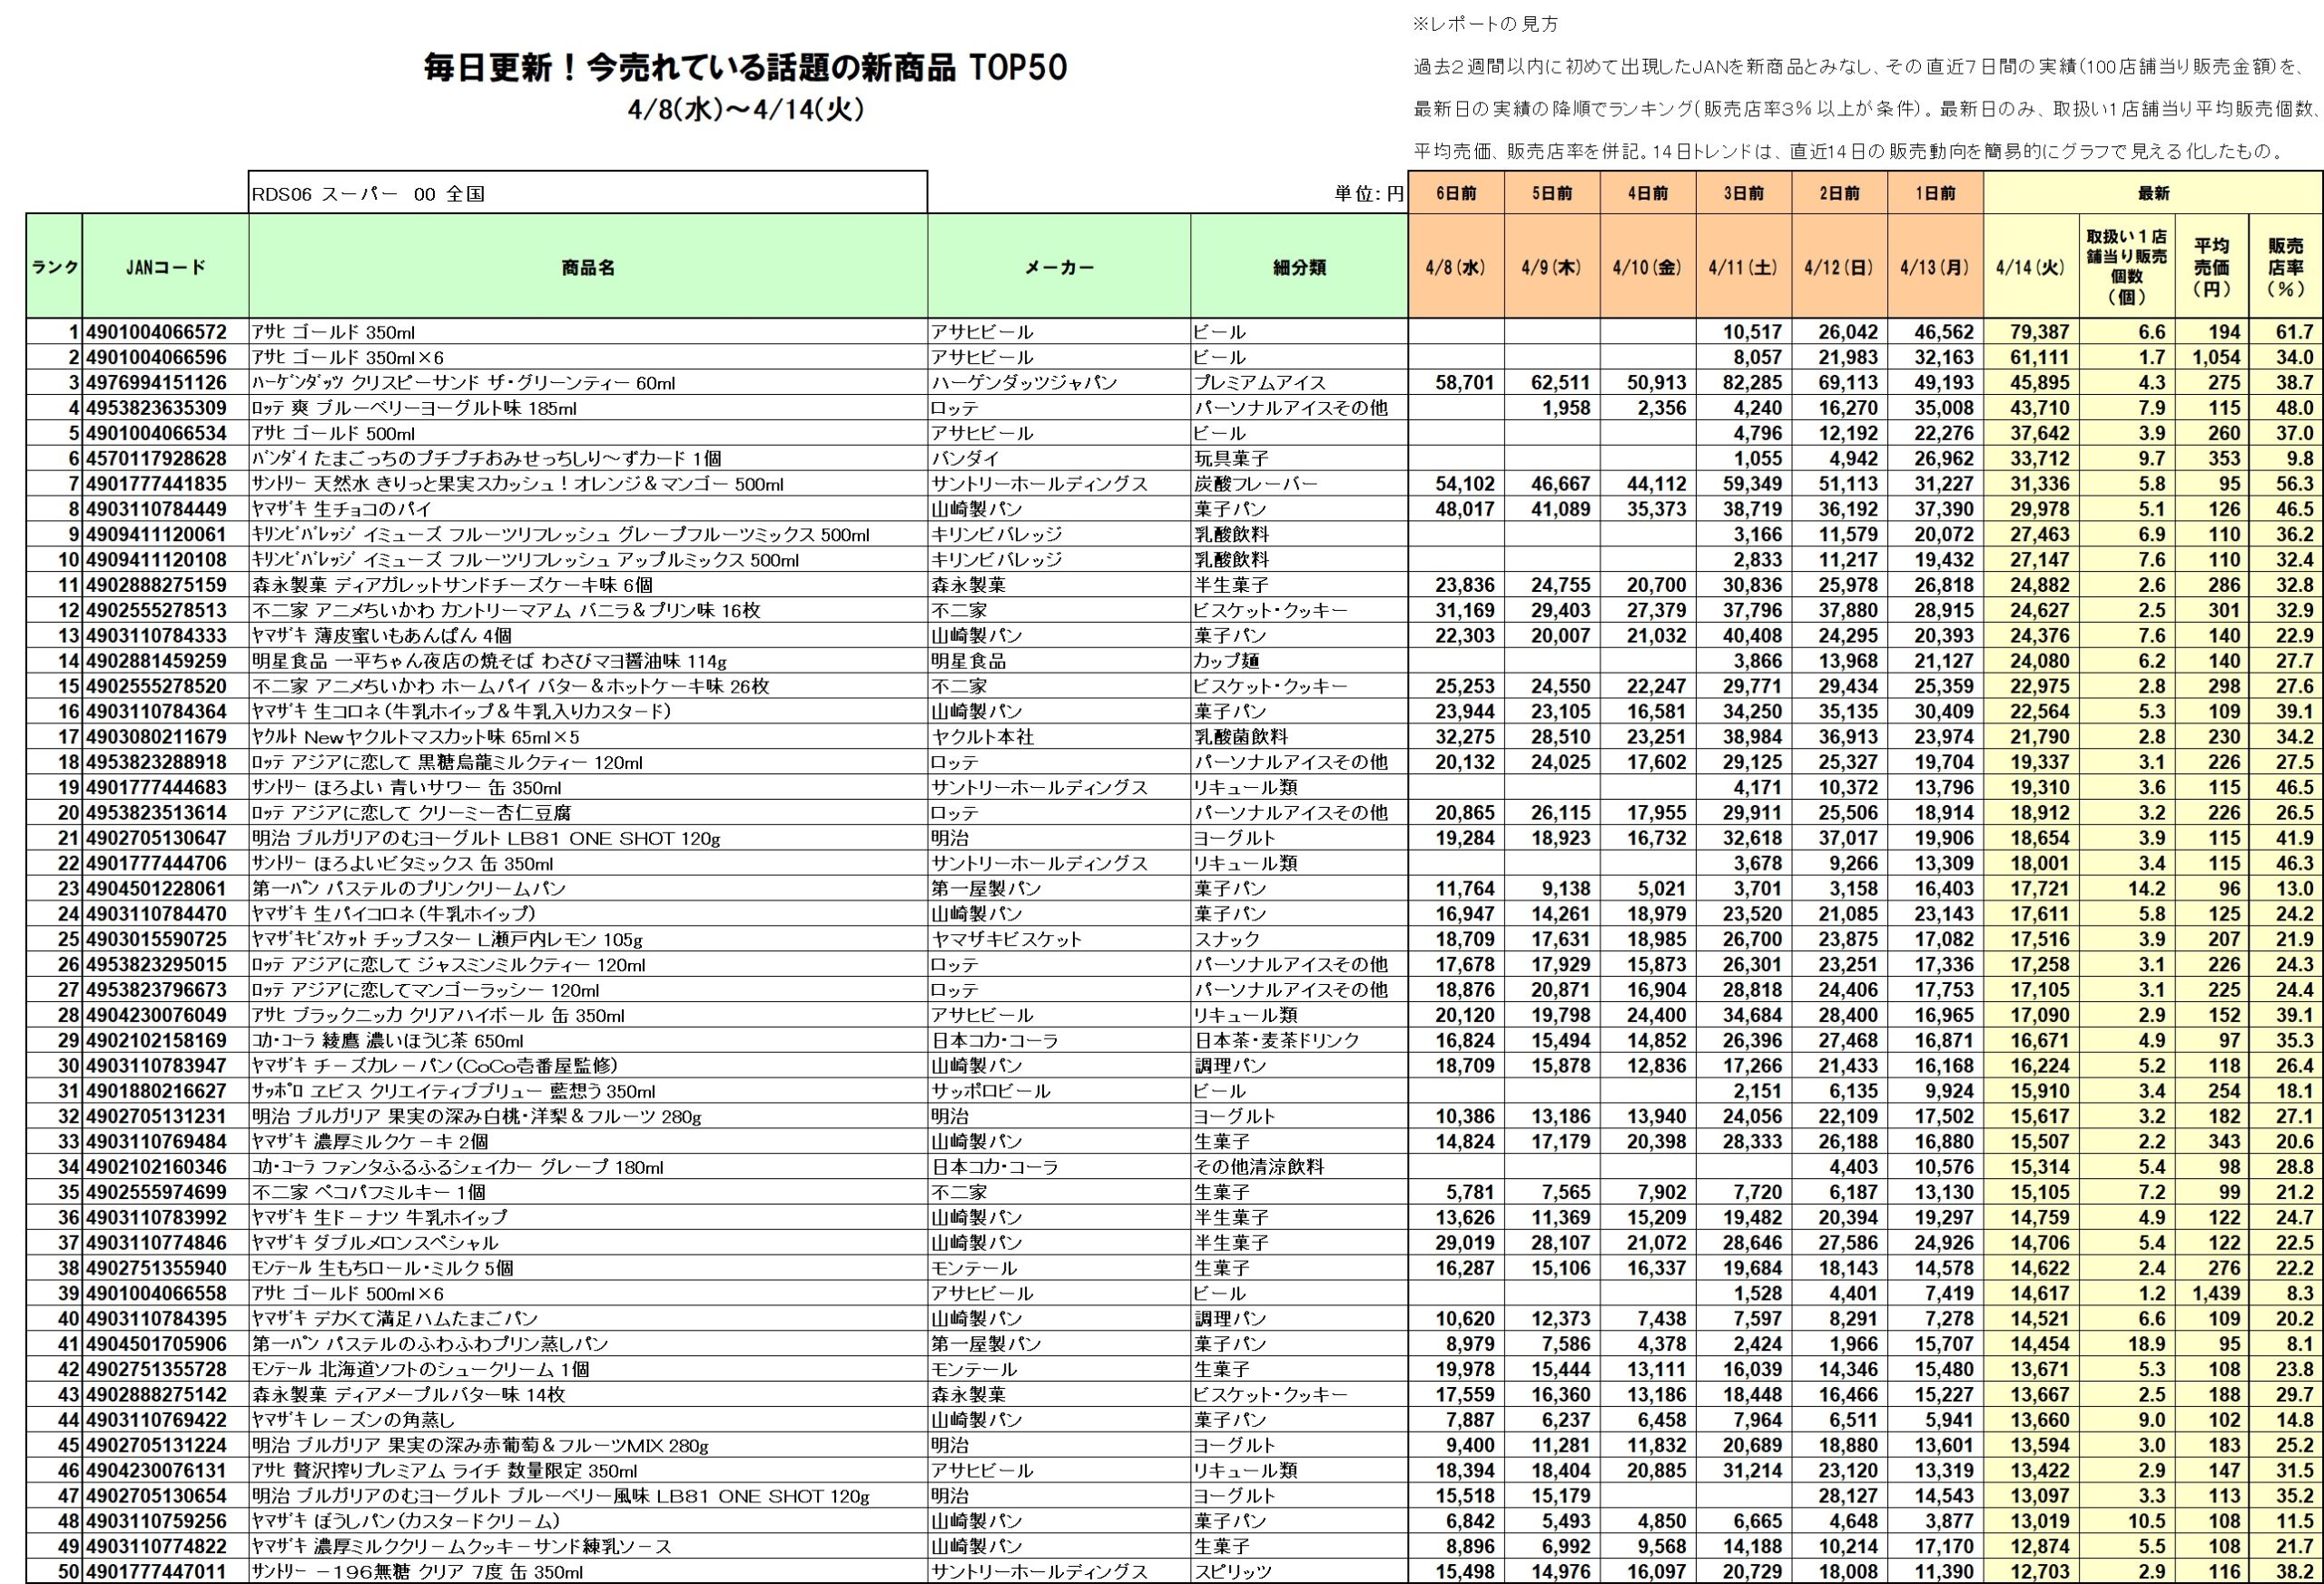Click the ※レポートの見方 note text
The height and width of the screenshot is (1584, 2324).
pos(1485,24)
